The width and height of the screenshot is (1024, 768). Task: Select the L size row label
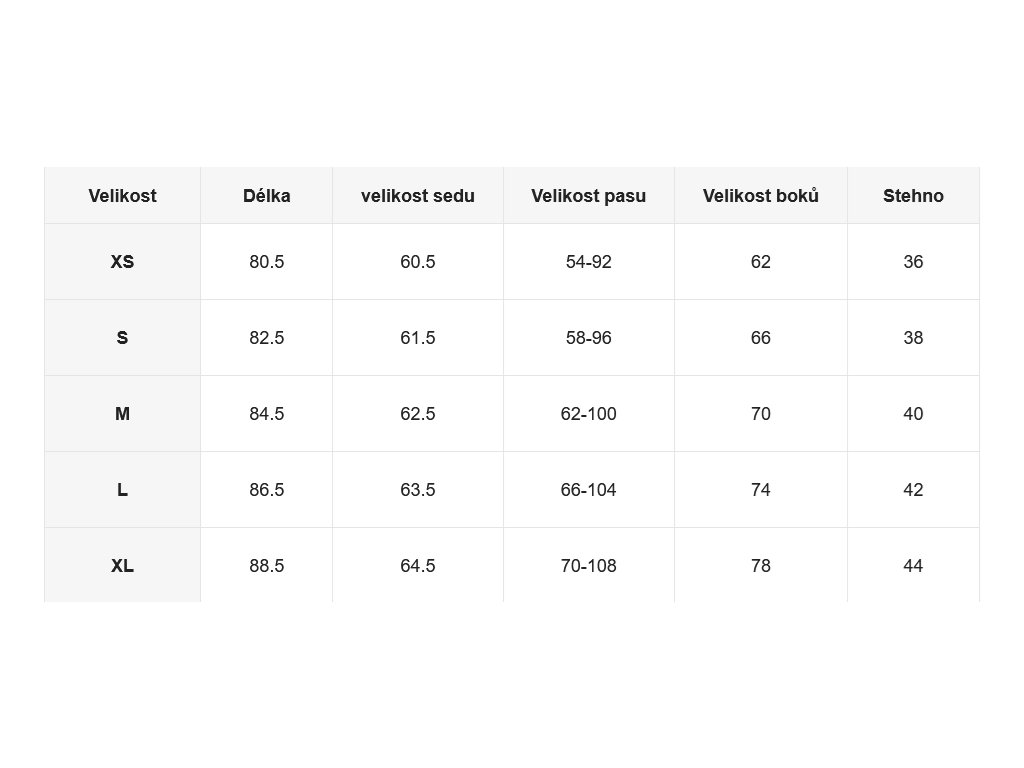(x=122, y=490)
